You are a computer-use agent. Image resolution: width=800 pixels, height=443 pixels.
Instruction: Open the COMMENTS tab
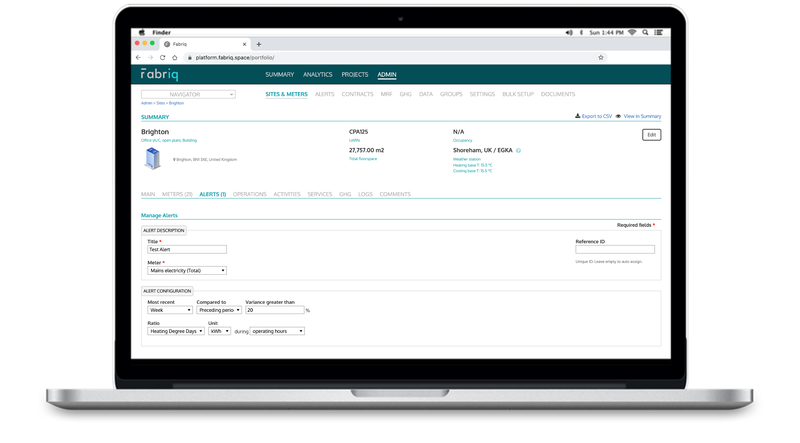click(395, 194)
